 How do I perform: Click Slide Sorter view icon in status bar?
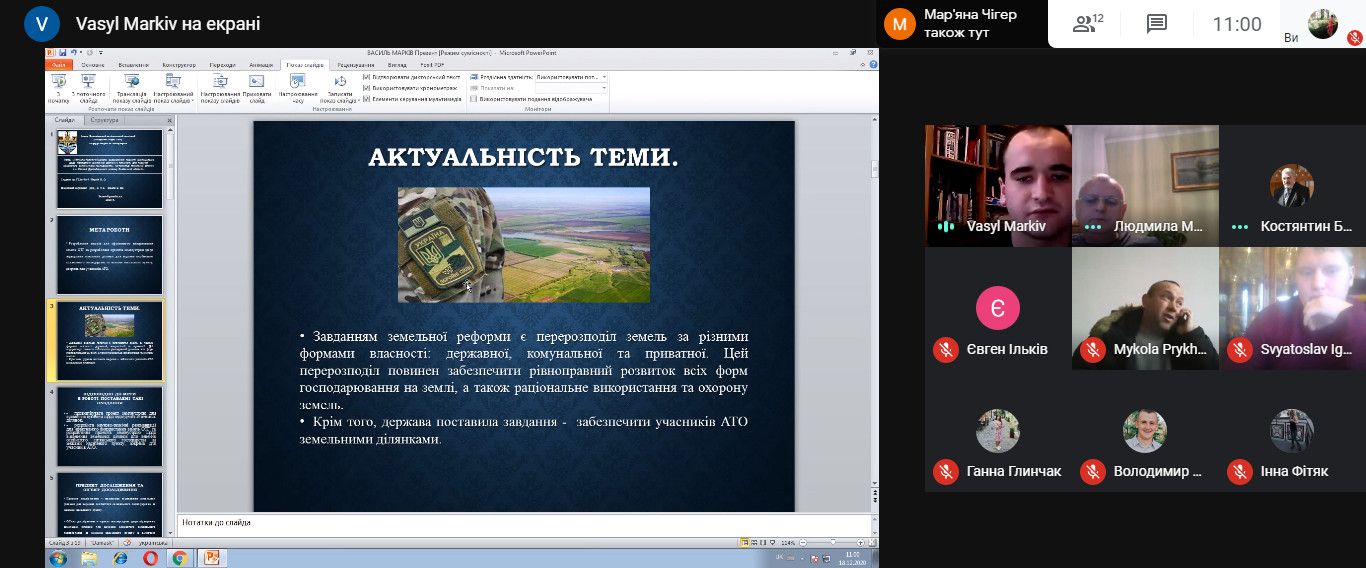pyautogui.click(x=753, y=542)
